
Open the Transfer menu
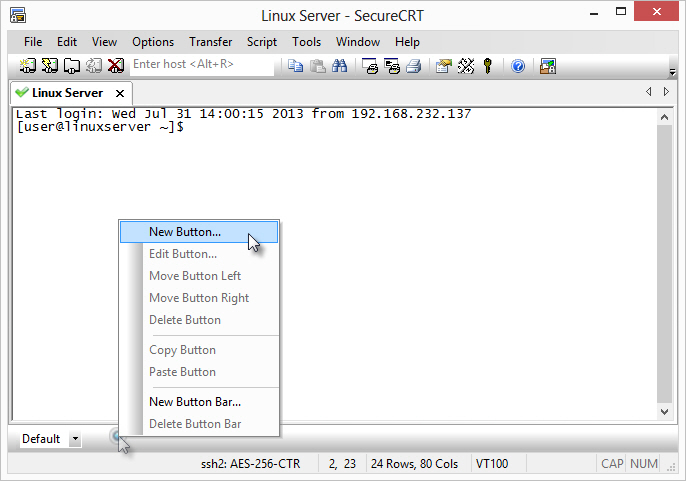pos(210,42)
